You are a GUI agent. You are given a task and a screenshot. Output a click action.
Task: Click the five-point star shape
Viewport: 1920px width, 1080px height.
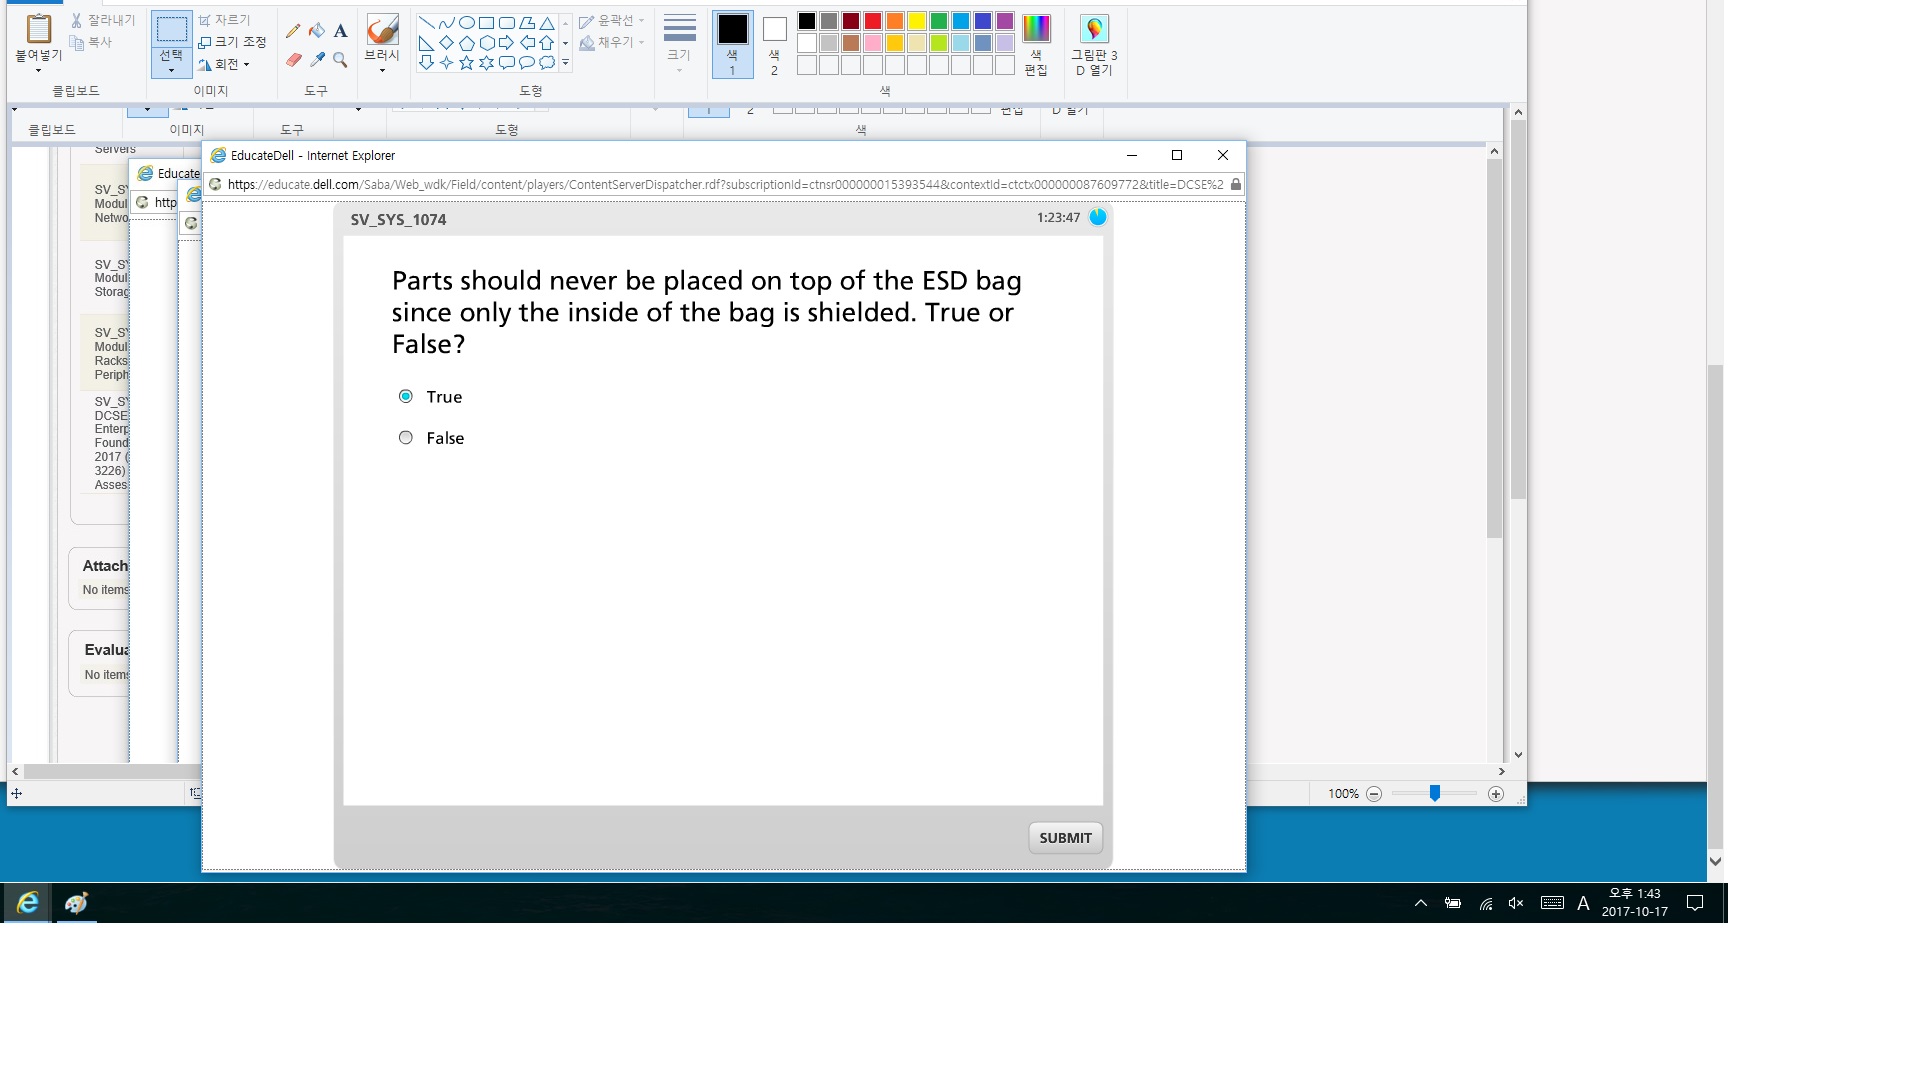point(466,63)
